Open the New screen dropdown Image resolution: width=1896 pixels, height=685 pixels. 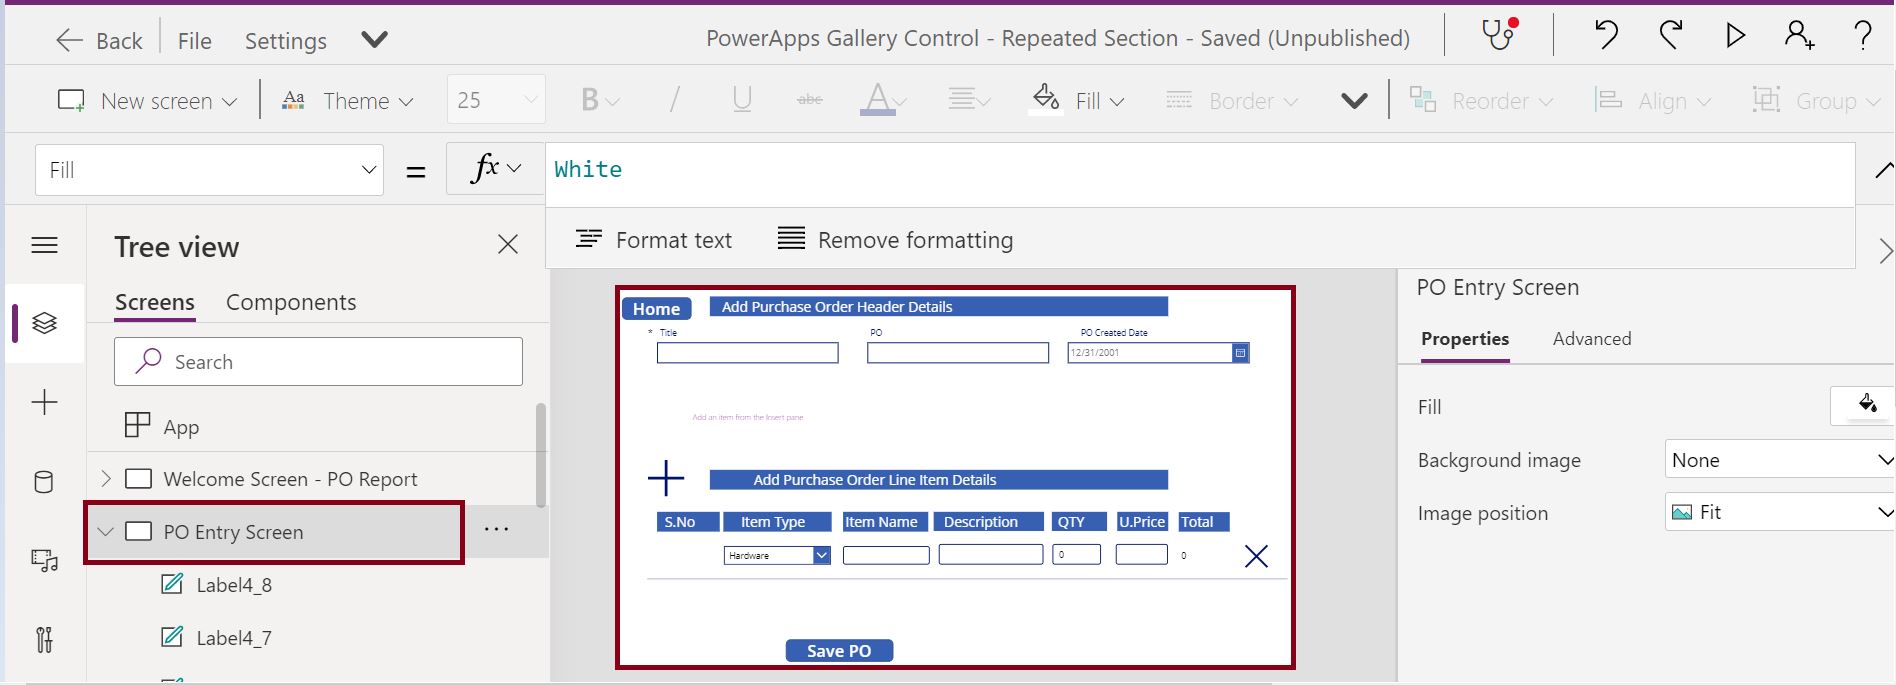click(147, 100)
